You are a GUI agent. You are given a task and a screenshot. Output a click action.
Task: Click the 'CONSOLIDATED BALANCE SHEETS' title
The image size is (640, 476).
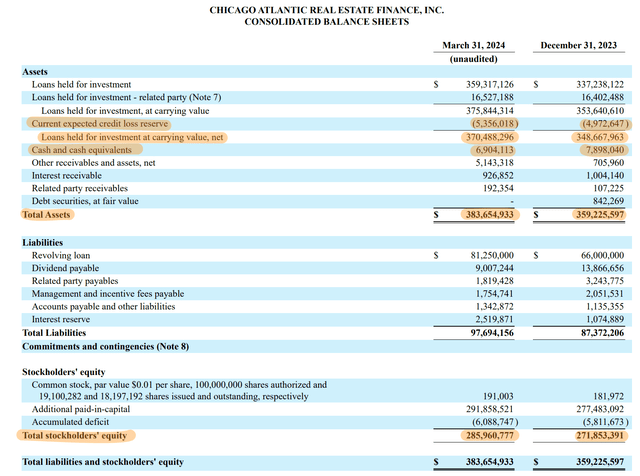point(327,22)
